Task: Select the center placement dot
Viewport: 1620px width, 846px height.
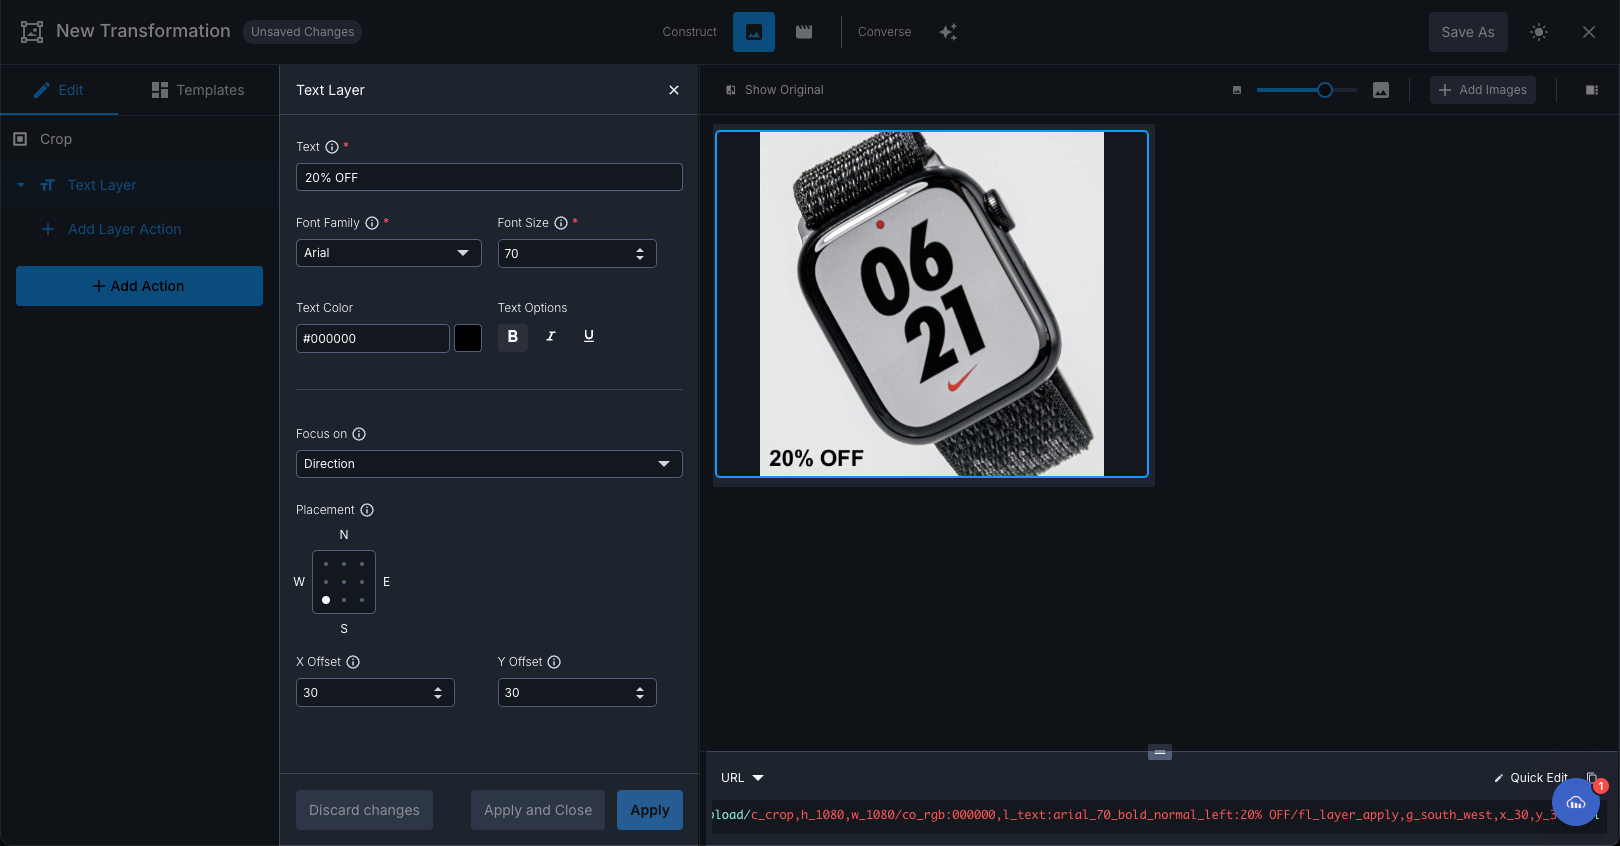Action: tap(344, 582)
